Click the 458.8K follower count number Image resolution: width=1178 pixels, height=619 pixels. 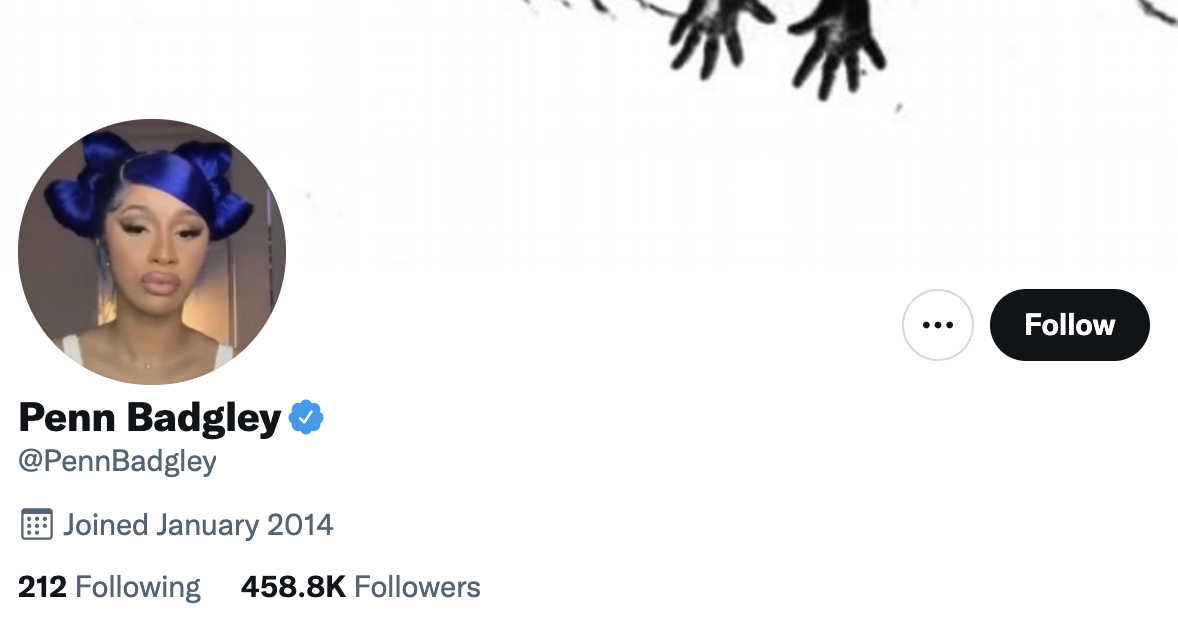tap(294, 587)
